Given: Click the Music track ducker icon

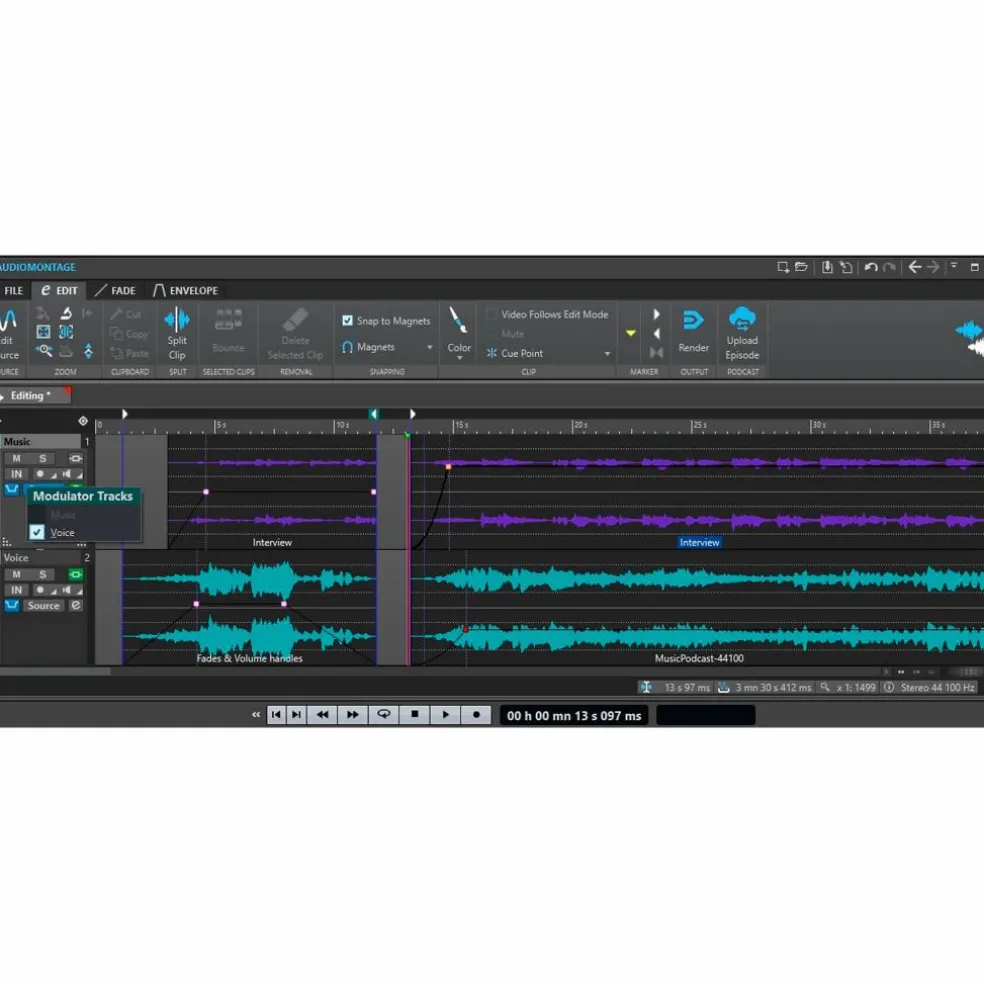Looking at the screenshot, I should click(11, 489).
